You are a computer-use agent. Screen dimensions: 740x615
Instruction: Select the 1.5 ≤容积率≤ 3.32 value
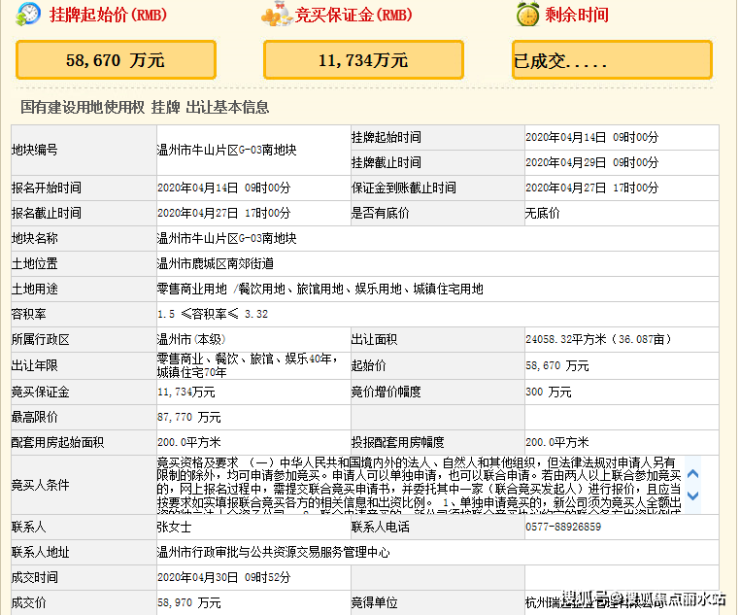(x=212, y=314)
